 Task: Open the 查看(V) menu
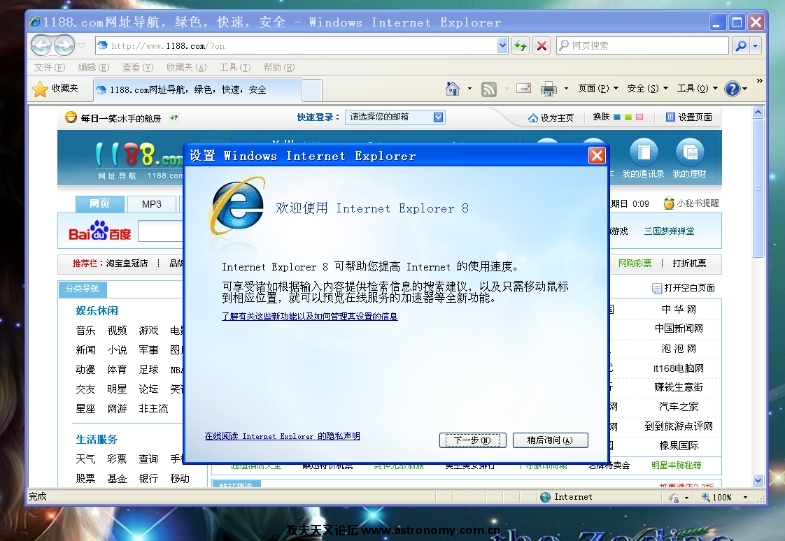click(137, 67)
